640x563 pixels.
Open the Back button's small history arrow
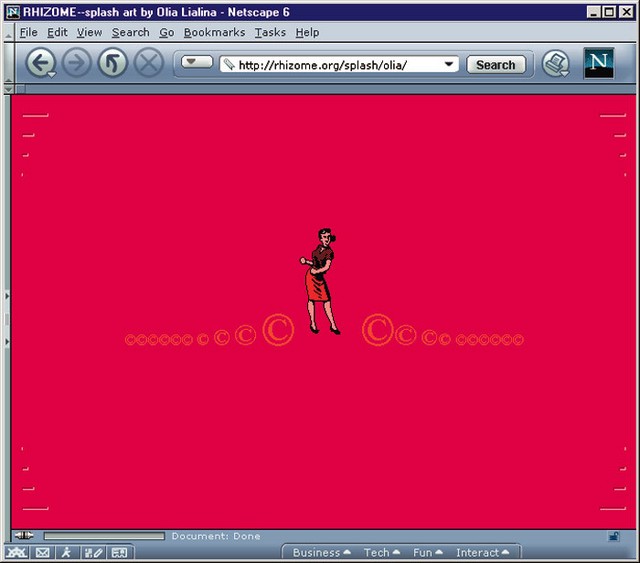51,75
